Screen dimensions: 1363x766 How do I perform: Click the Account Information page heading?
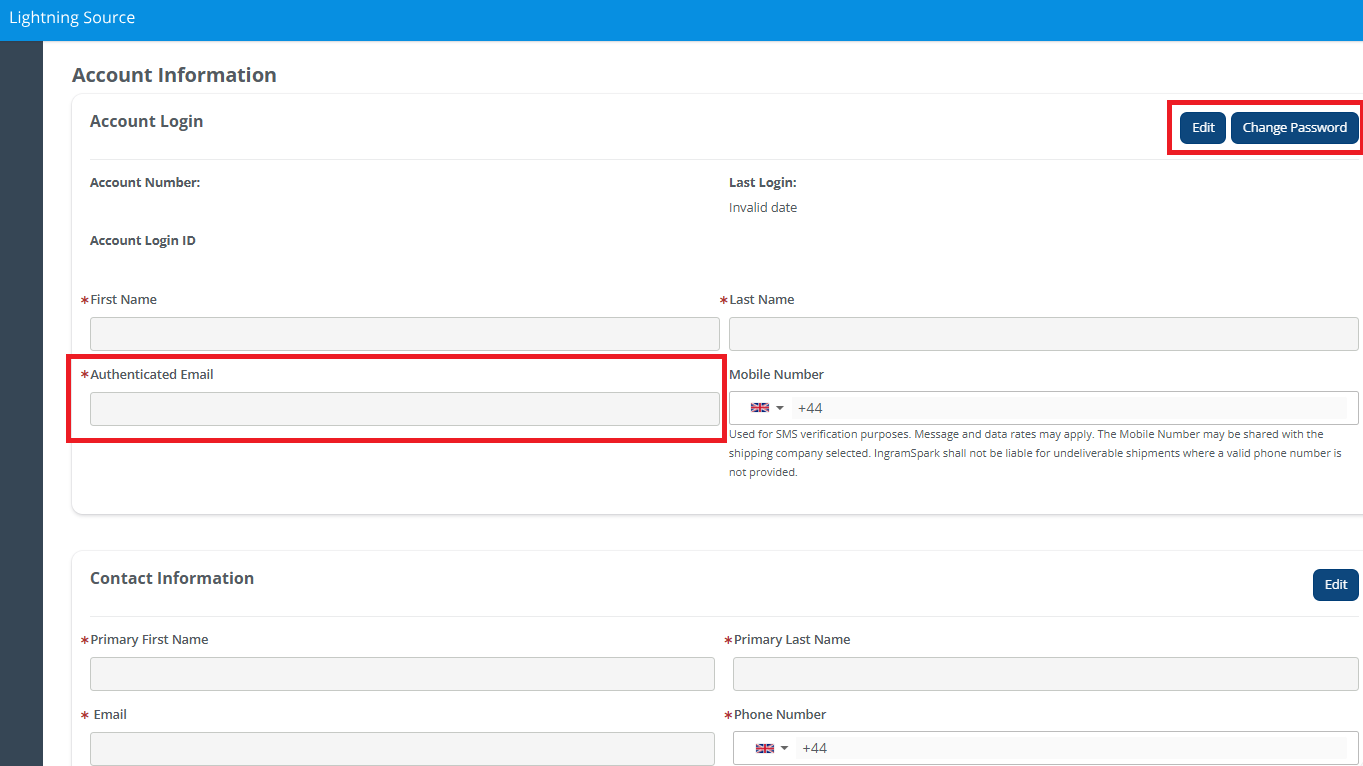(174, 75)
